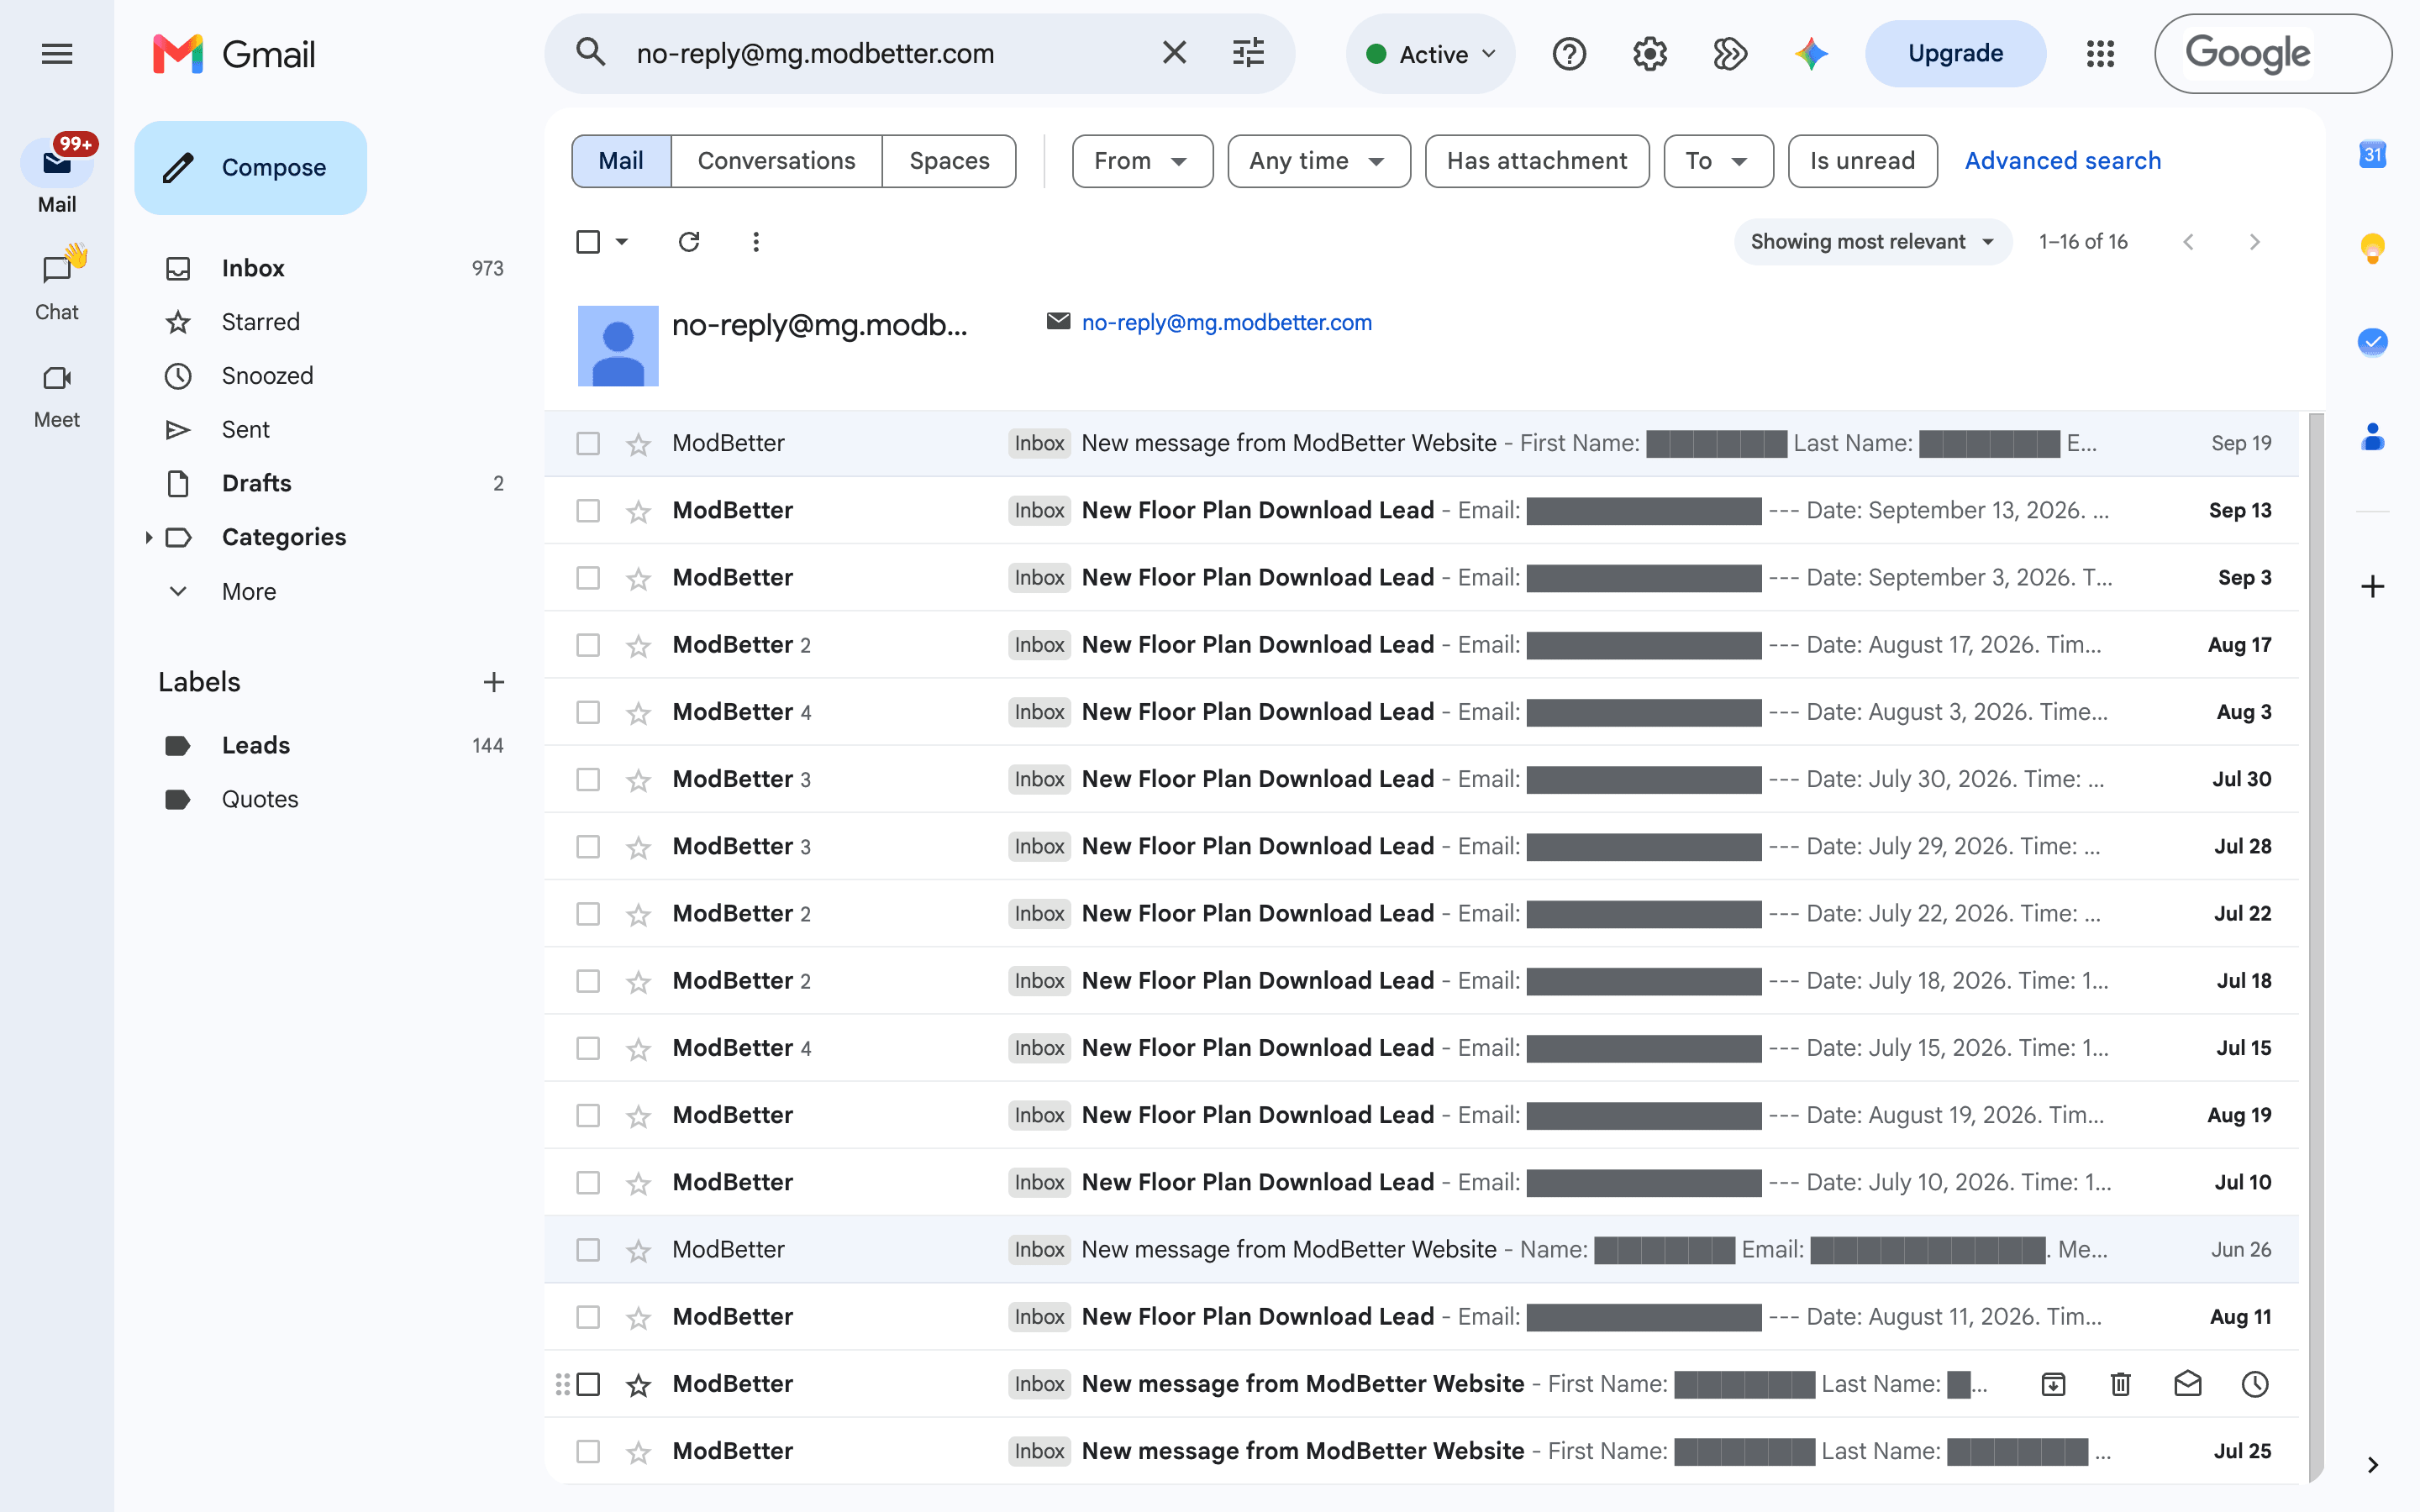Screen dimensions: 2420x1512
Task: Show search options sliders icon
Action: (1248, 53)
